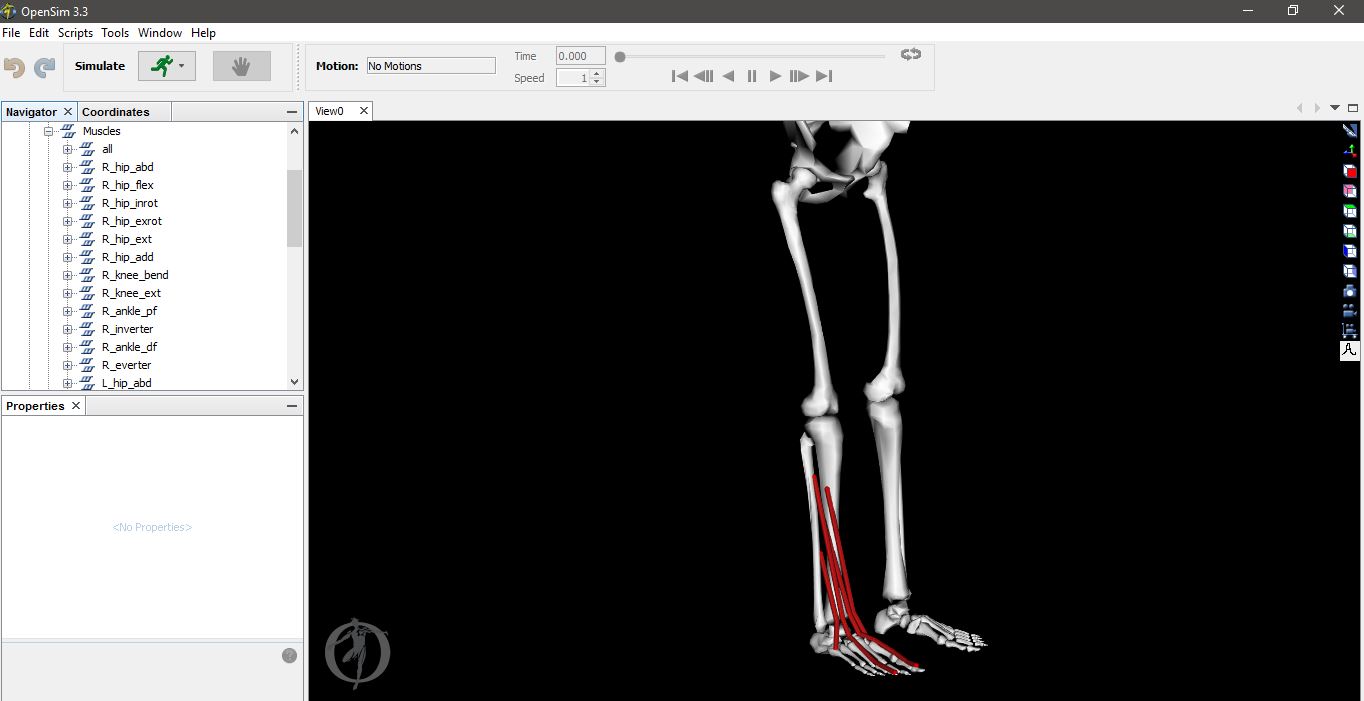1364x701 pixels.
Task: Click the camera snapshot icon
Action: (x=1350, y=291)
